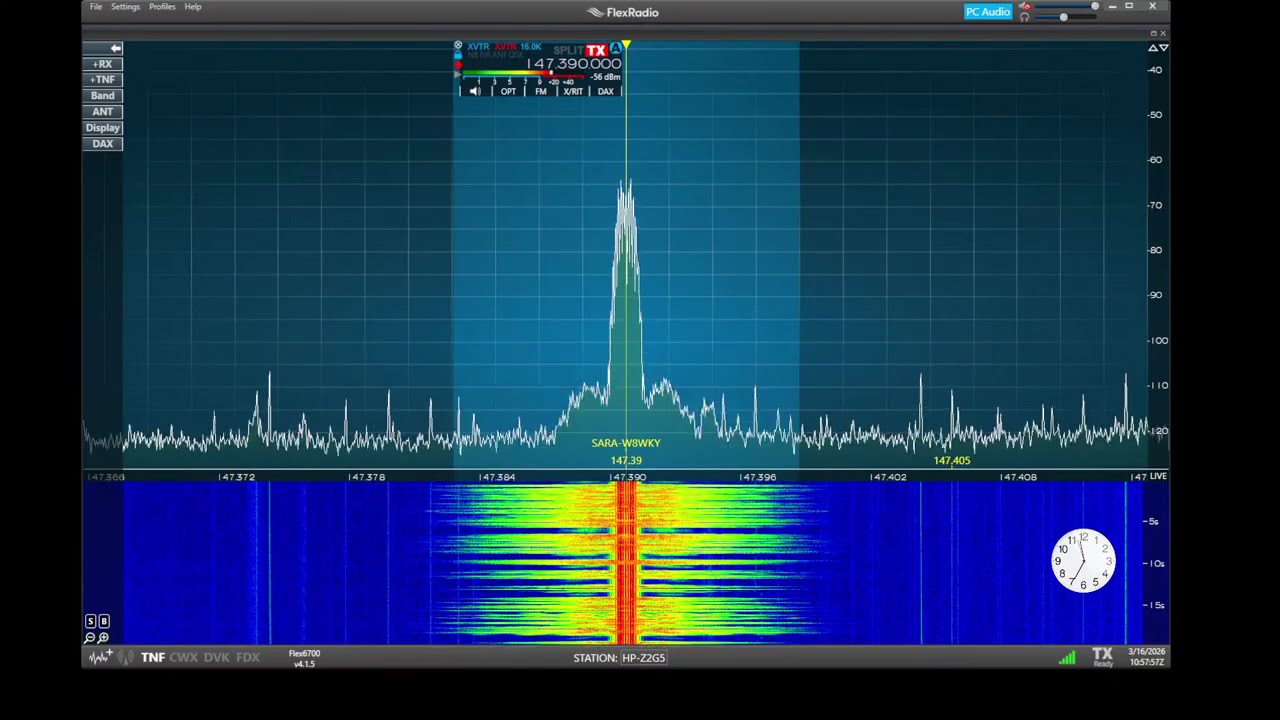Viewport: 1280px width, 720px height.
Task: Add a receiver with the +RX button
Action: coord(102,64)
